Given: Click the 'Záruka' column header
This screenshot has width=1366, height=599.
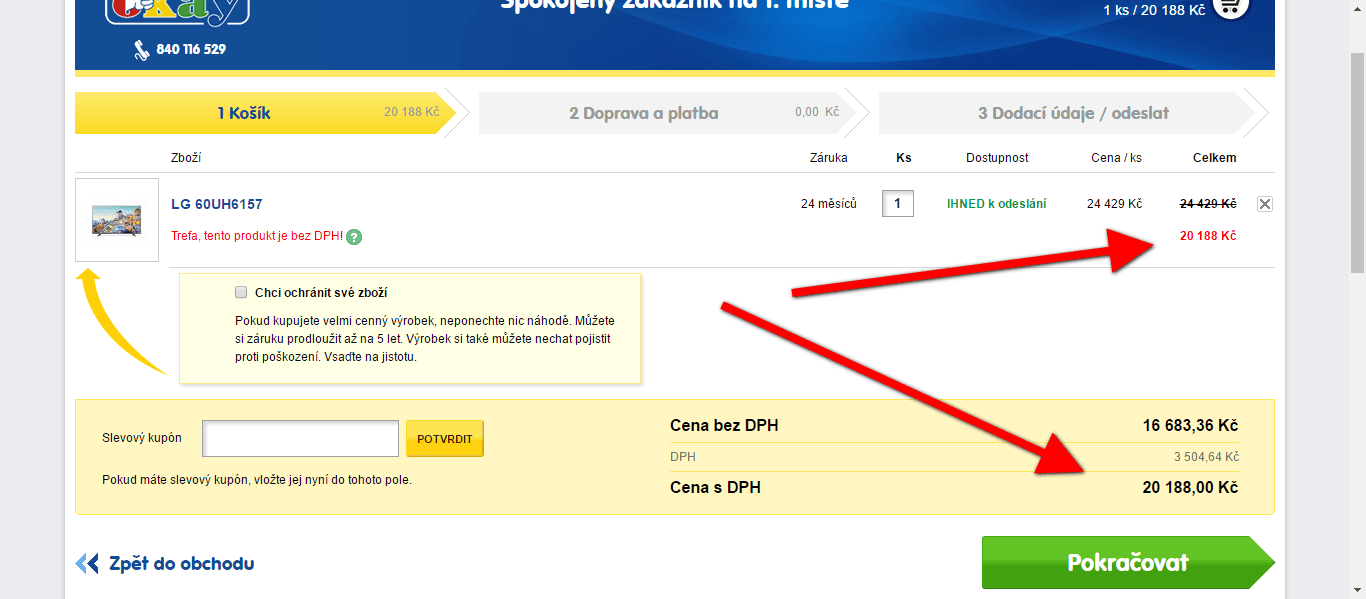Looking at the screenshot, I should 829,158.
